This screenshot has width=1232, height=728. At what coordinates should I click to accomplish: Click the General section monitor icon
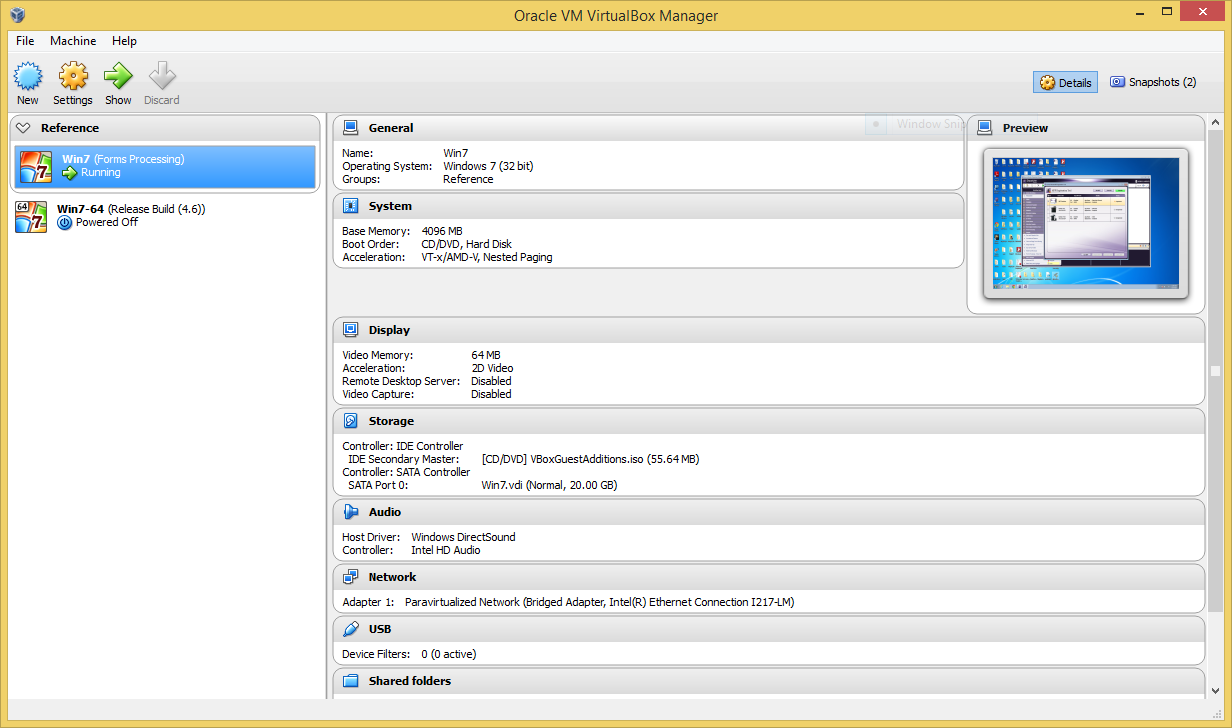click(351, 127)
